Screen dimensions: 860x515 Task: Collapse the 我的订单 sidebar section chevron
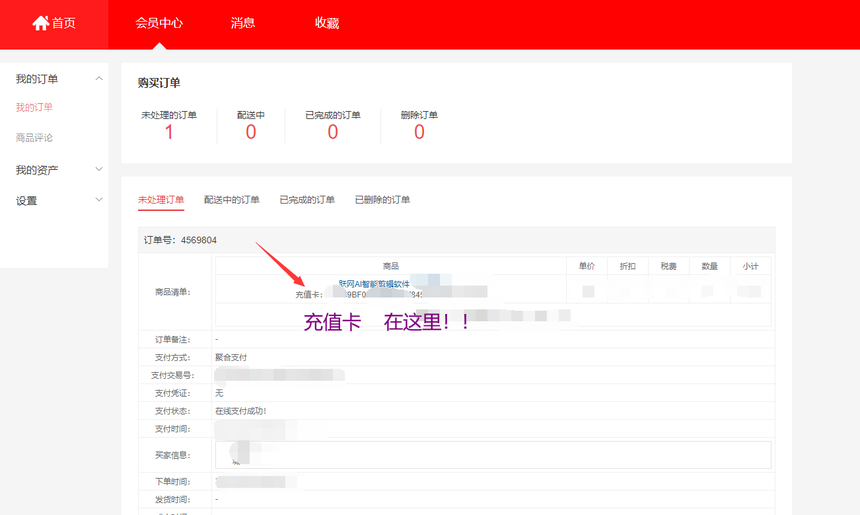click(98, 78)
